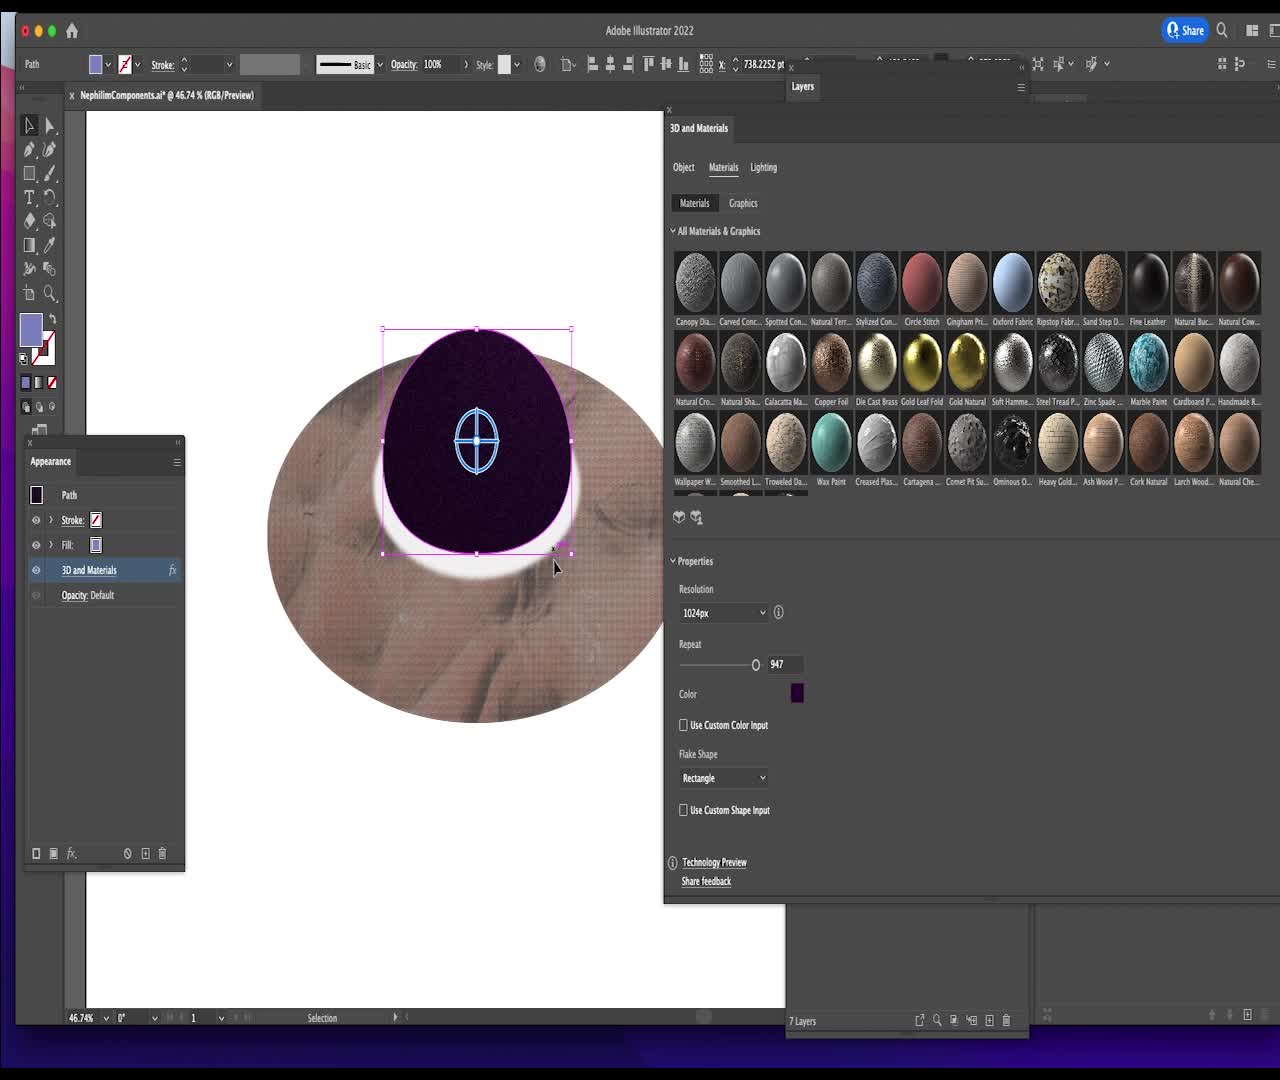Viewport: 1280px width, 1080px height.
Task: Click the material Color swatch
Action: (x=797, y=693)
